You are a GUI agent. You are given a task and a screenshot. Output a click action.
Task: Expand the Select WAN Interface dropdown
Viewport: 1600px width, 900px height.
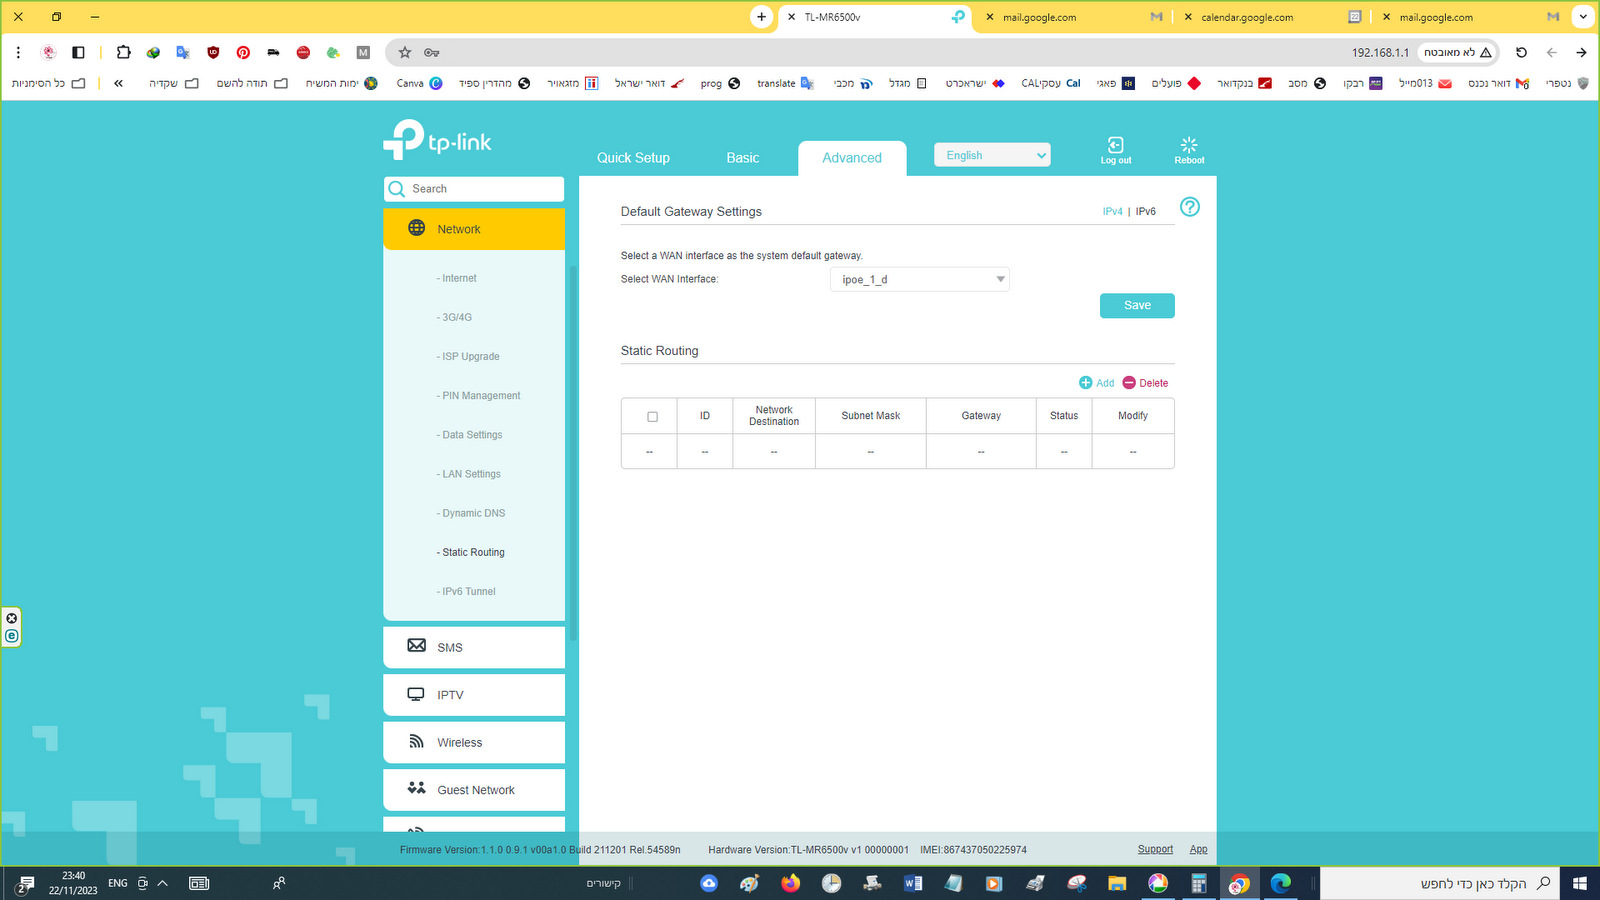pos(919,280)
